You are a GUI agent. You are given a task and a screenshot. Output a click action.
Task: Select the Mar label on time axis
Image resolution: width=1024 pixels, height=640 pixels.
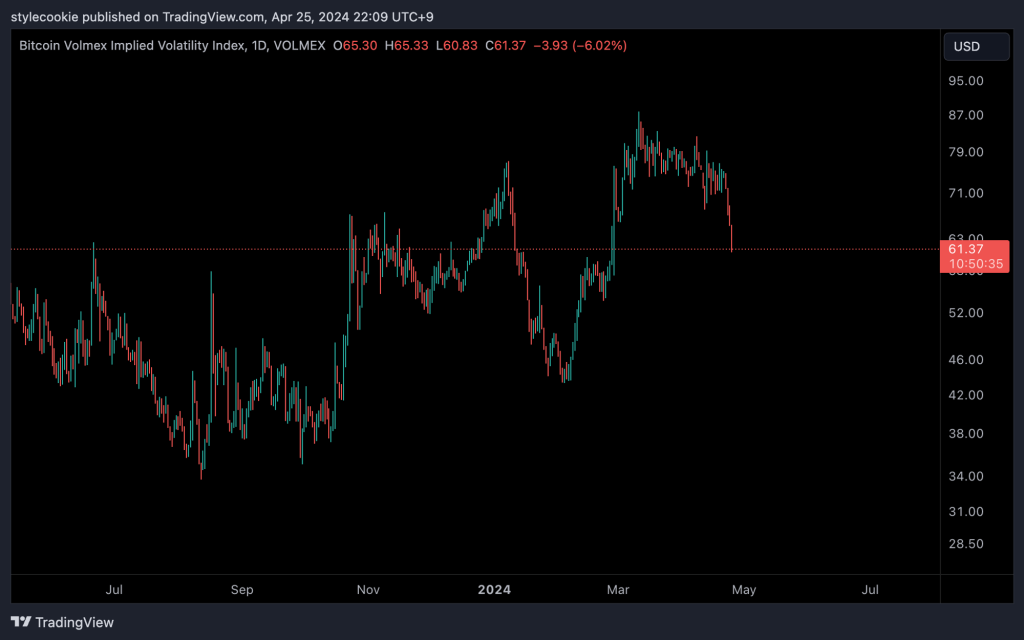(618, 590)
